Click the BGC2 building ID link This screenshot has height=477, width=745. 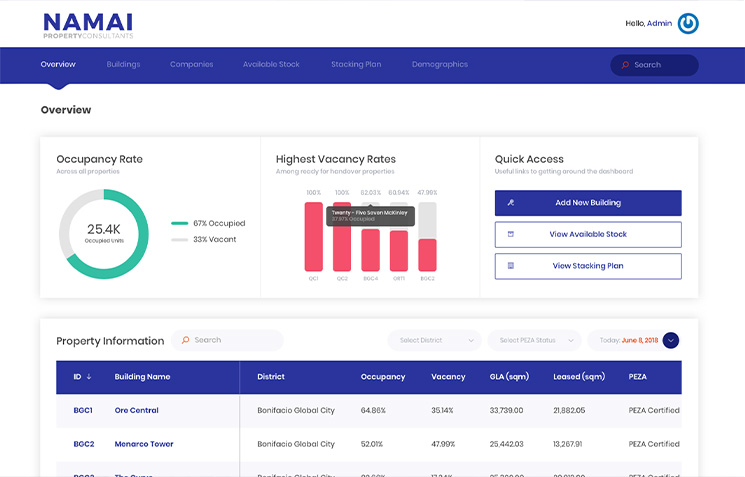pos(84,444)
